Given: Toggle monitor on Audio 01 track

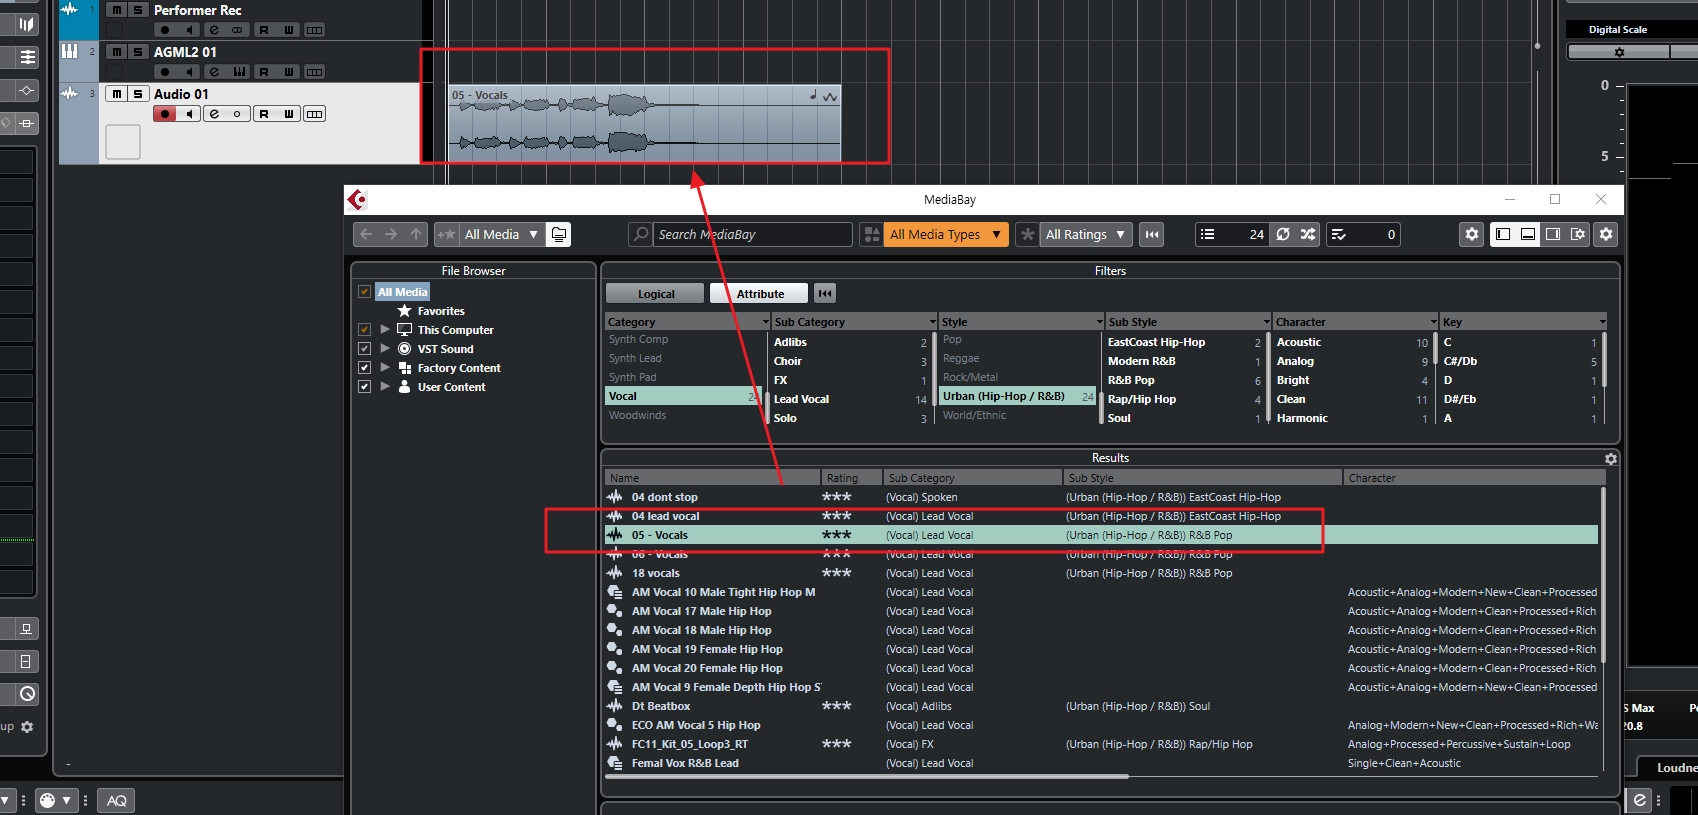Looking at the screenshot, I should (189, 114).
